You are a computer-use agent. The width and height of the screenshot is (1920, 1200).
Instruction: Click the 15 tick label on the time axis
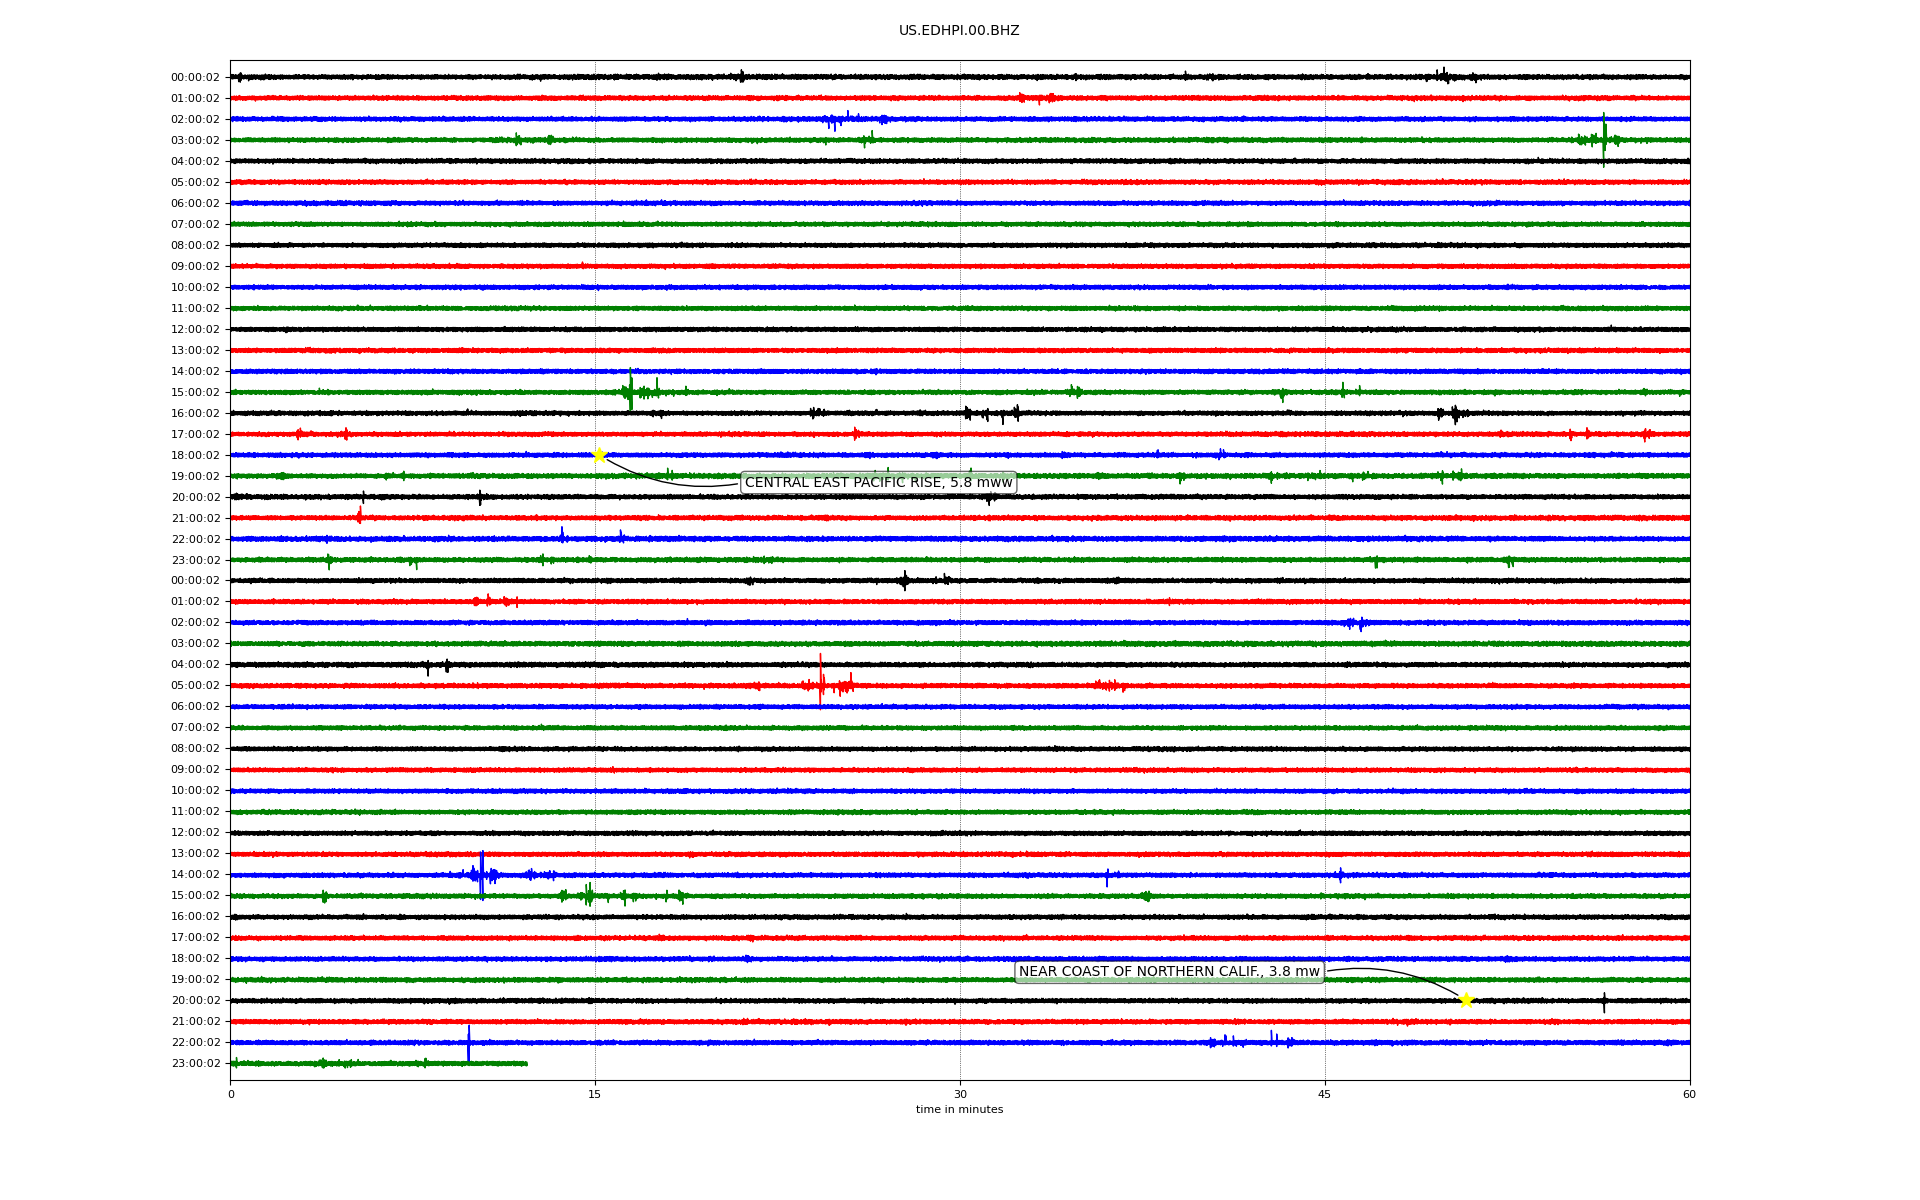[595, 1094]
